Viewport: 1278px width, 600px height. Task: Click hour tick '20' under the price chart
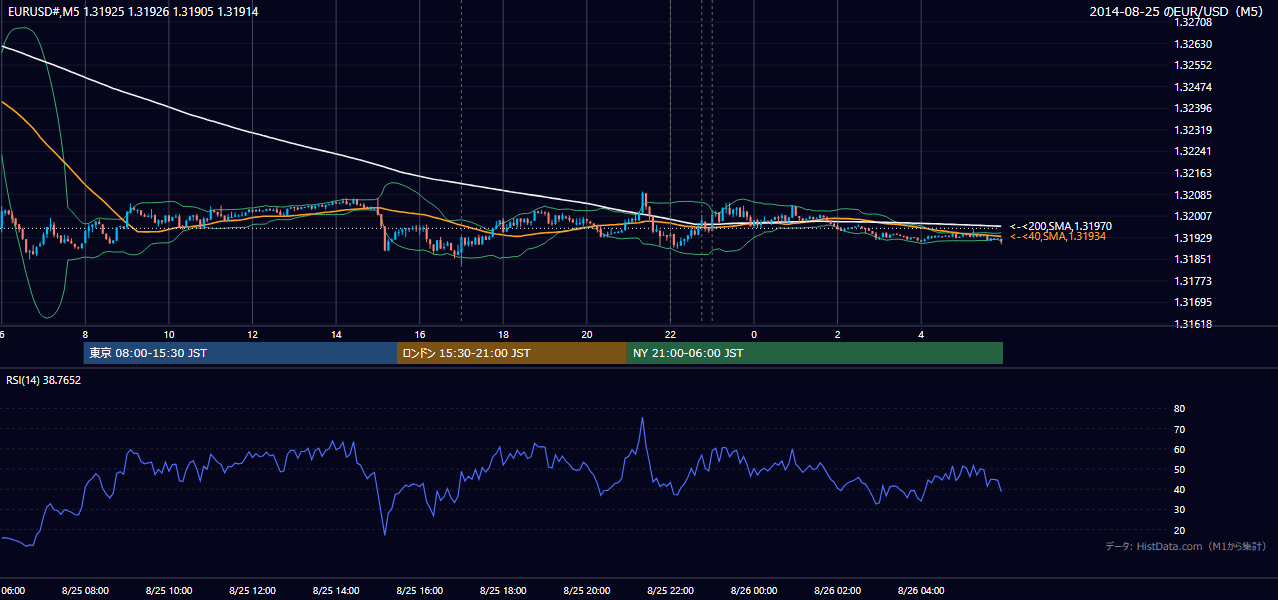coord(587,334)
